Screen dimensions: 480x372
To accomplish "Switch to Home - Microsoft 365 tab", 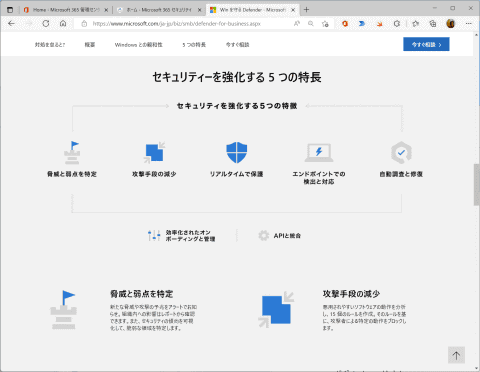I will (x=66, y=10).
